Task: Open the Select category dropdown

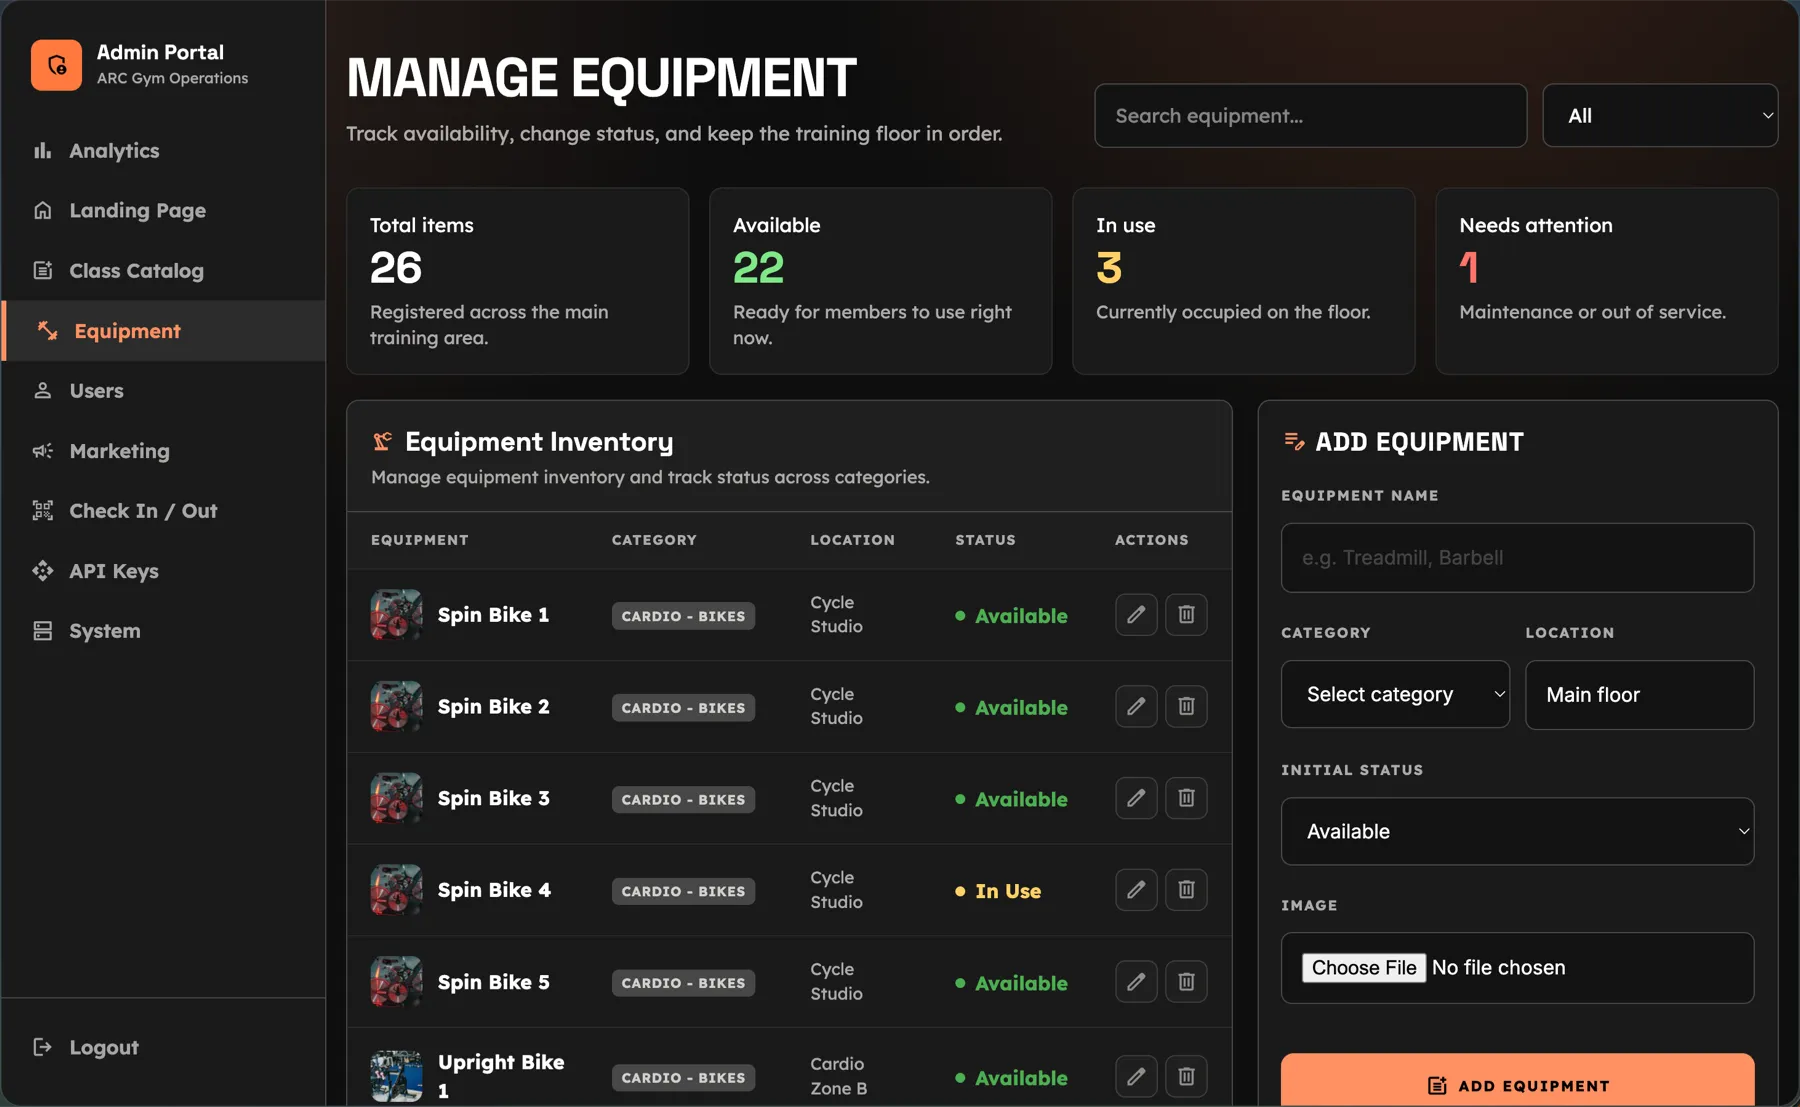Action: (1395, 694)
